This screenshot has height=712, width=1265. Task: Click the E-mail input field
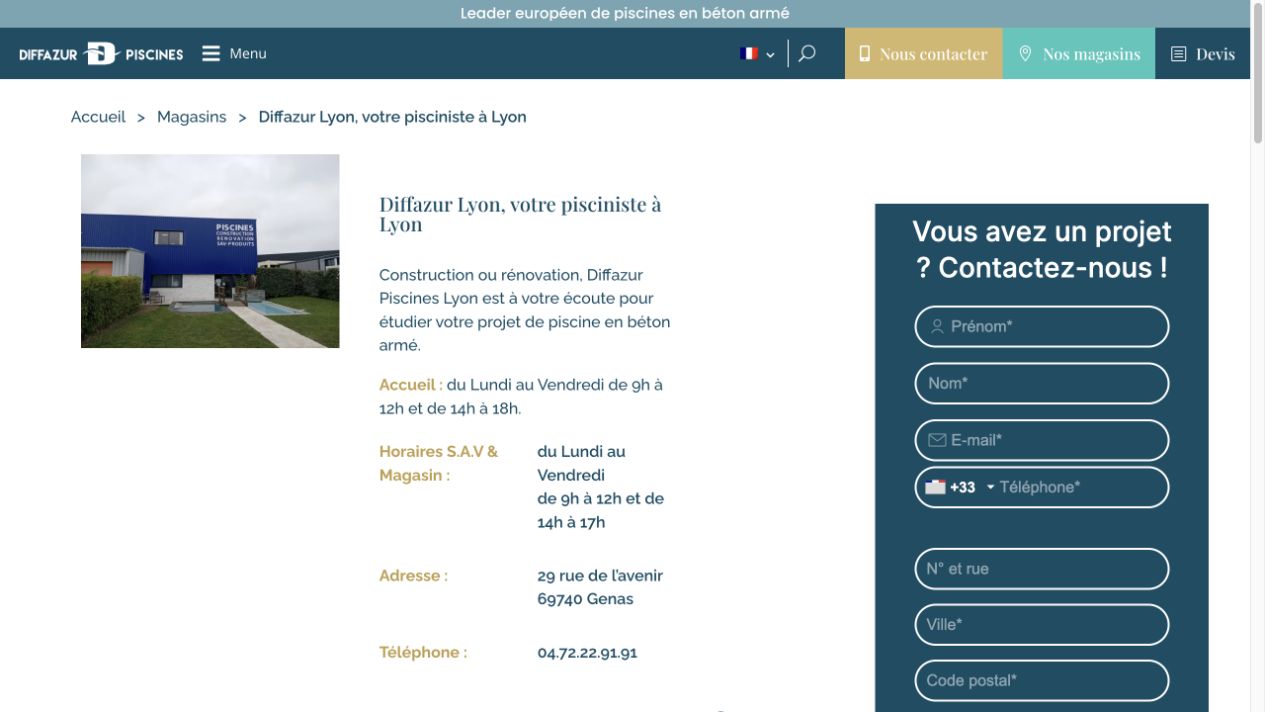pos(1041,440)
